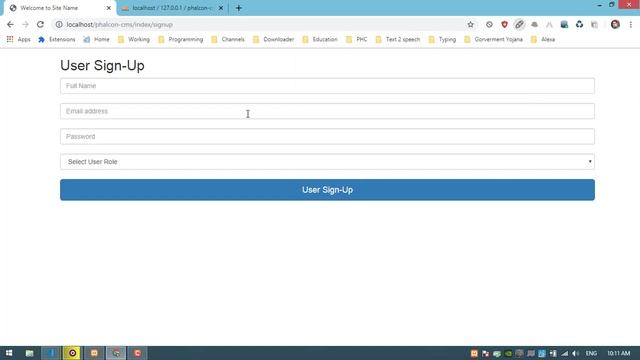The image size is (640, 360).
Task: Open the Education bookmarks folder
Action: tap(320, 39)
